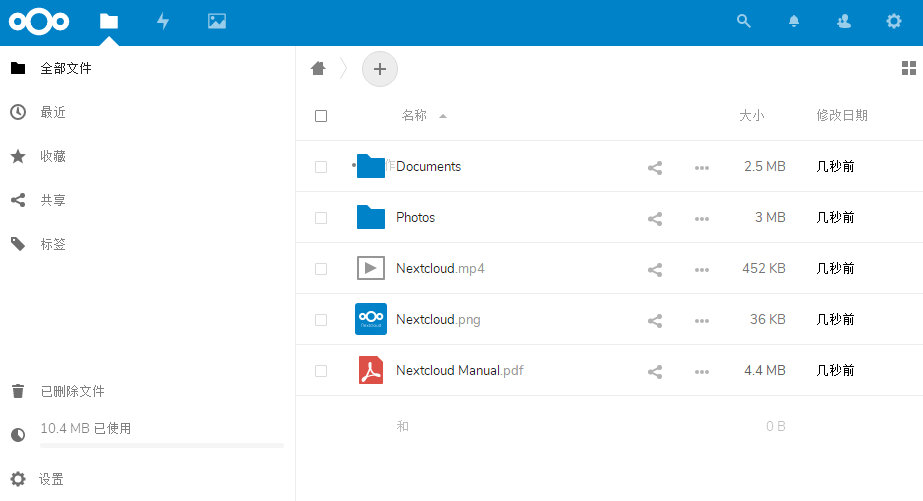Expand 设置 settings at sidebar bottom
This screenshot has width=923, height=501.
pos(147,479)
